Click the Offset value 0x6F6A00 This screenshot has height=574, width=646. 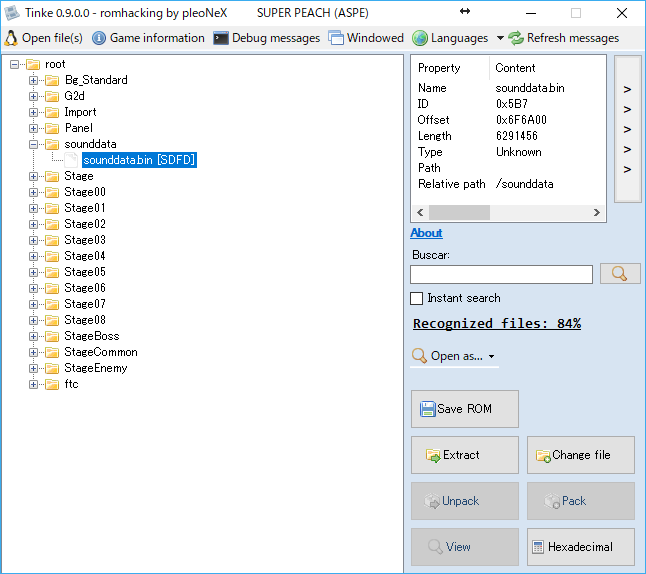click(x=521, y=120)
